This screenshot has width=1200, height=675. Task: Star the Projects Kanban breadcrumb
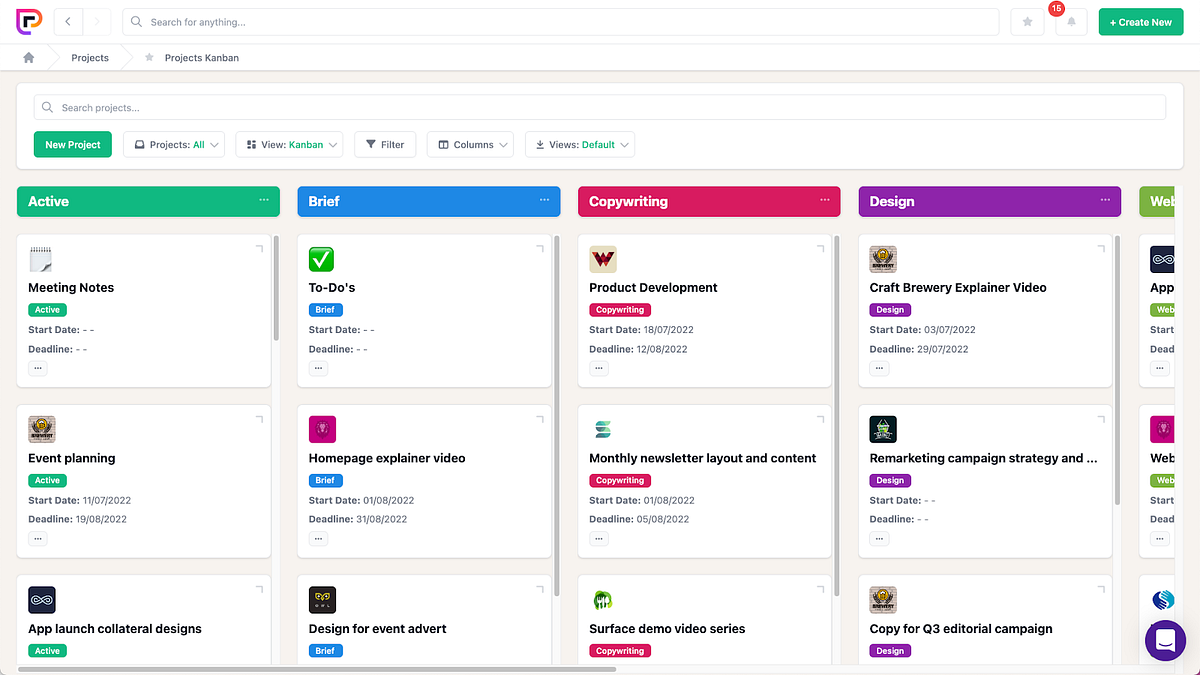coord(149,58)
